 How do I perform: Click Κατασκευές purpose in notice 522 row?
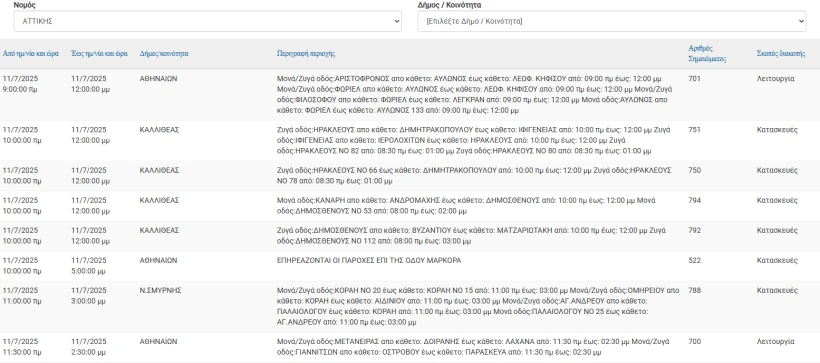tap(777, 260)
